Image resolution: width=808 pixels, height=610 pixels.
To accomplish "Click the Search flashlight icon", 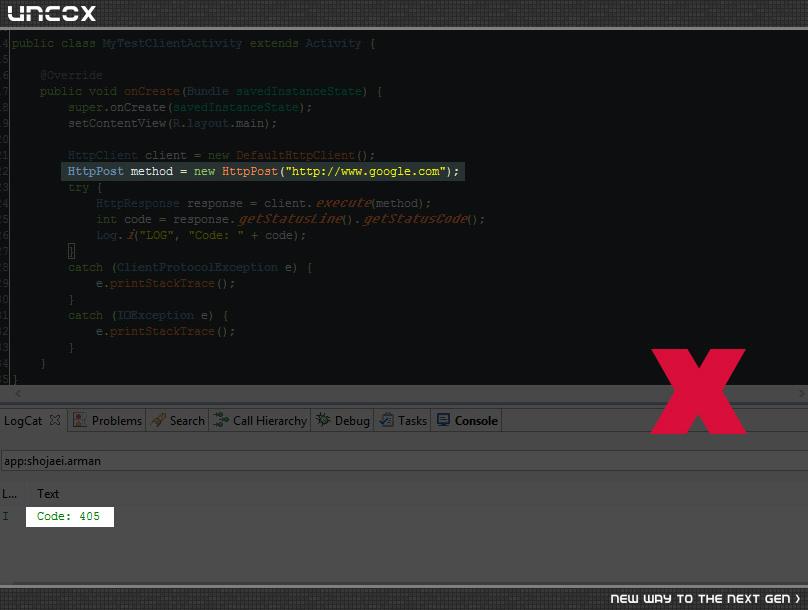I will tap(158, 420).
